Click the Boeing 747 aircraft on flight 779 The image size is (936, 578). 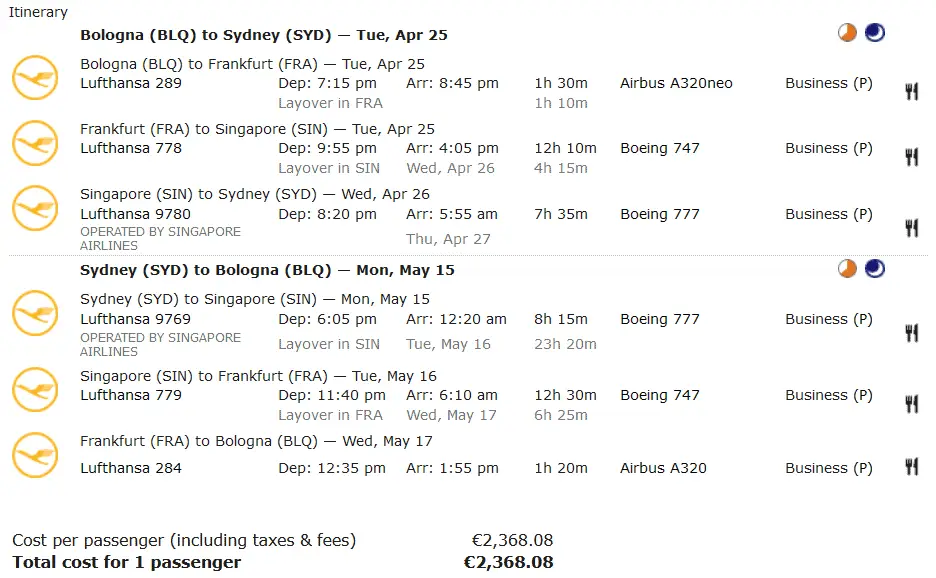660,395
